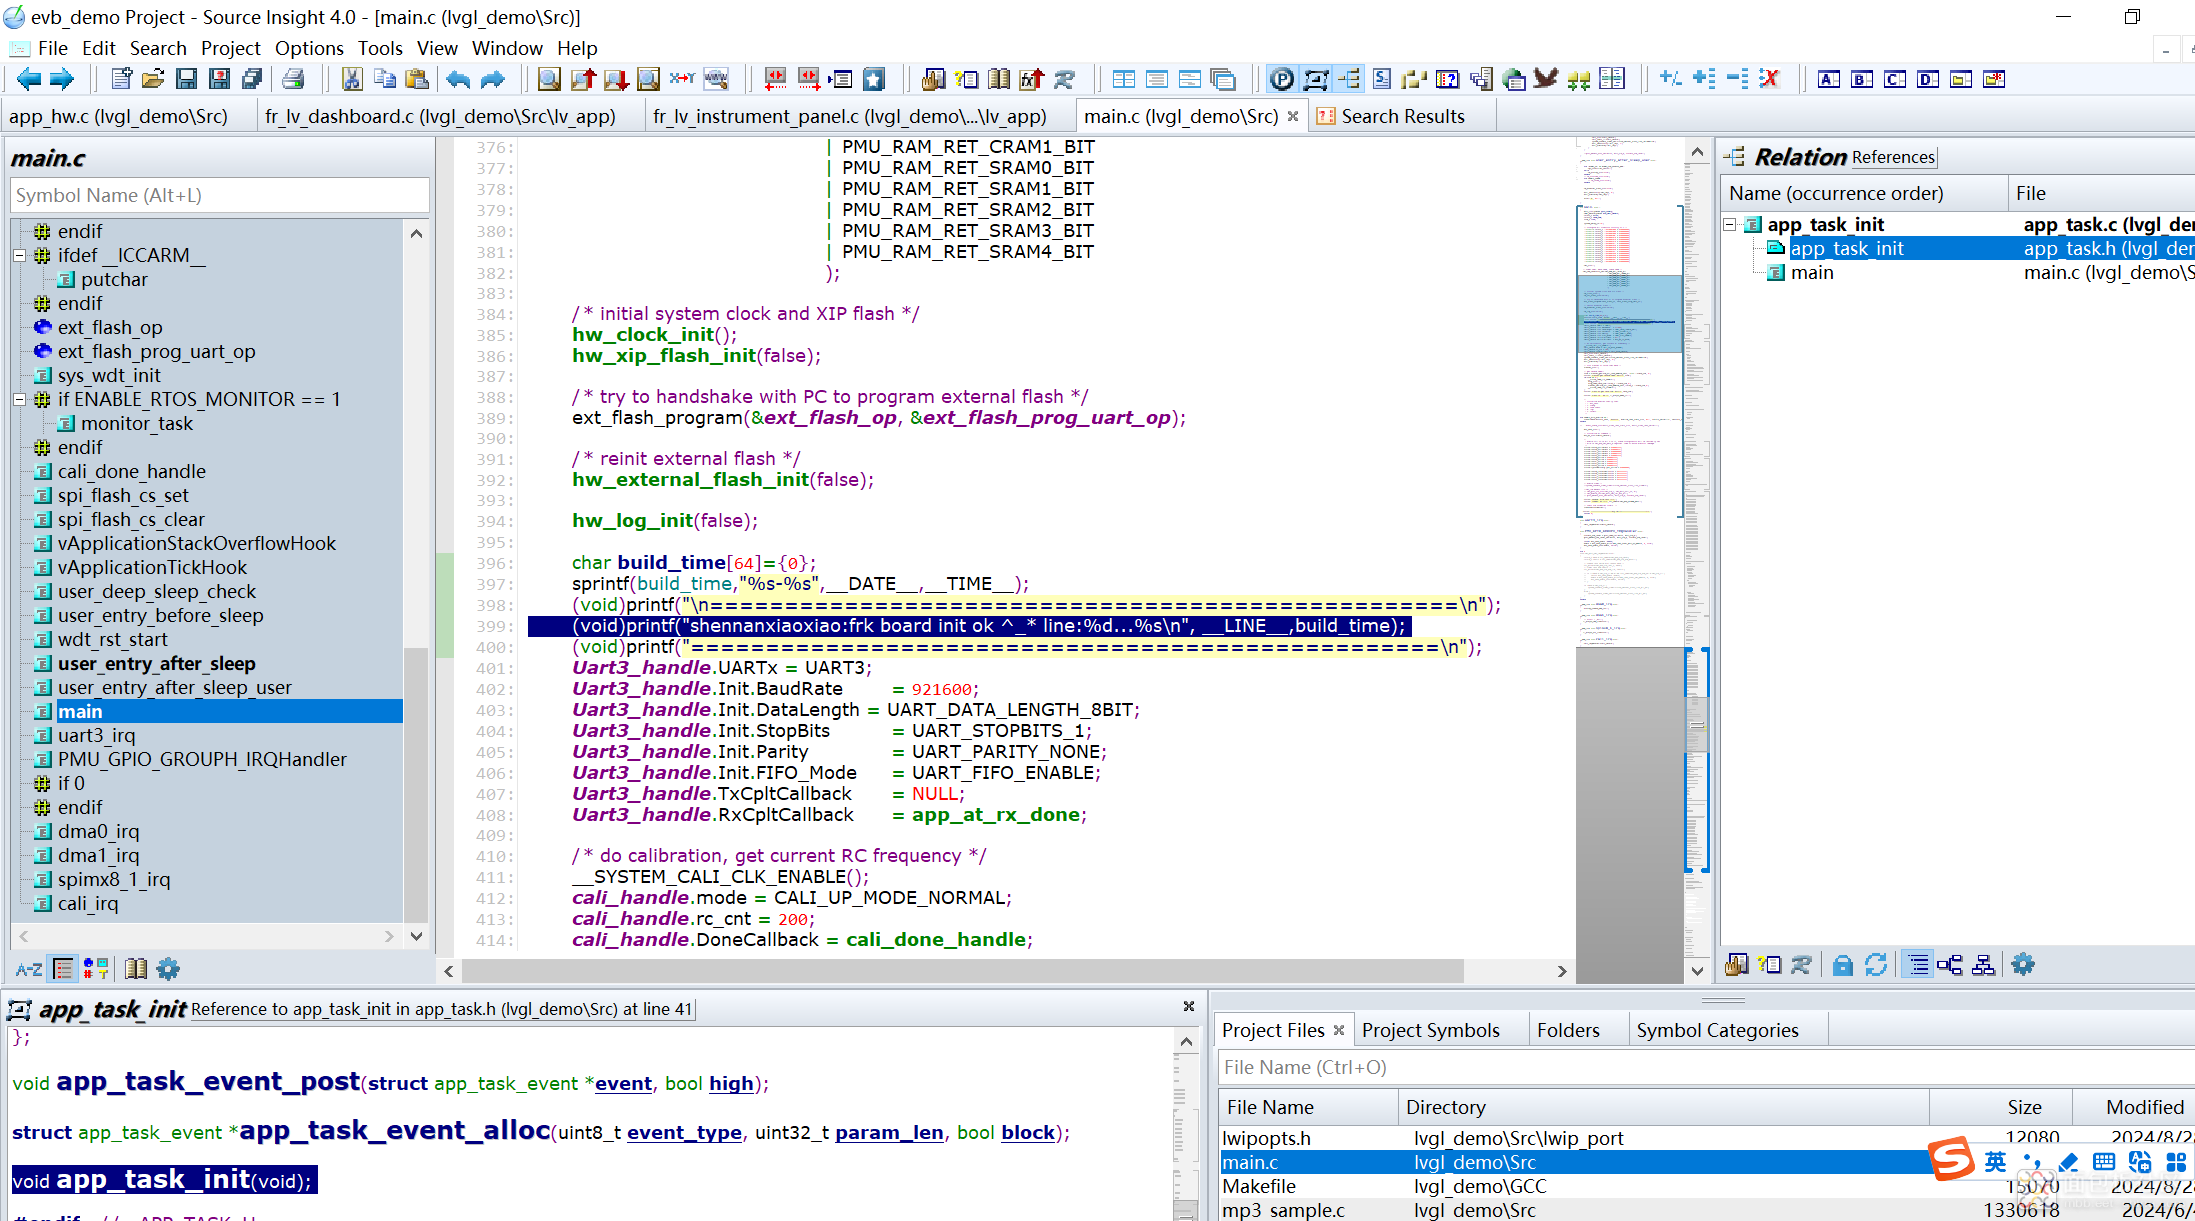Set a bookmark with star icon
The width and height of the screenshot is (2195, 1221).
point(874,79)
